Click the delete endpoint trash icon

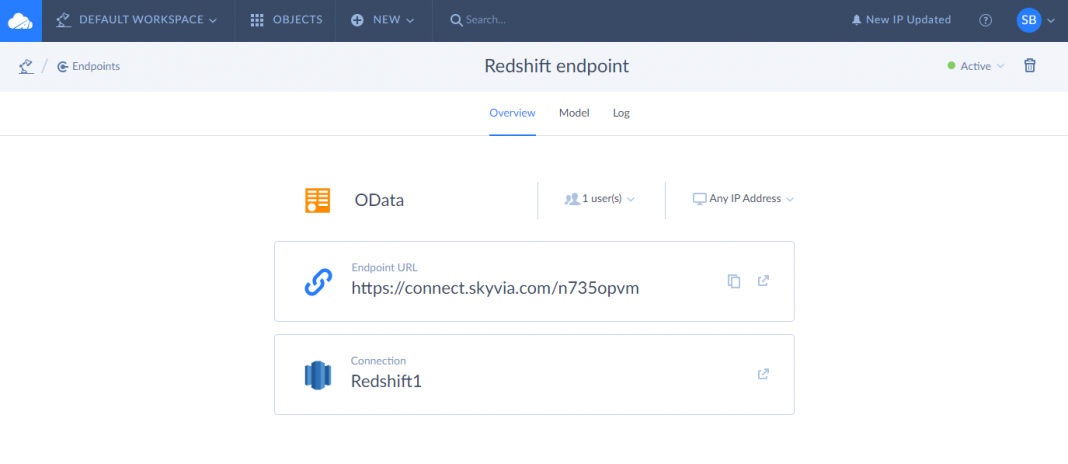1029,66
